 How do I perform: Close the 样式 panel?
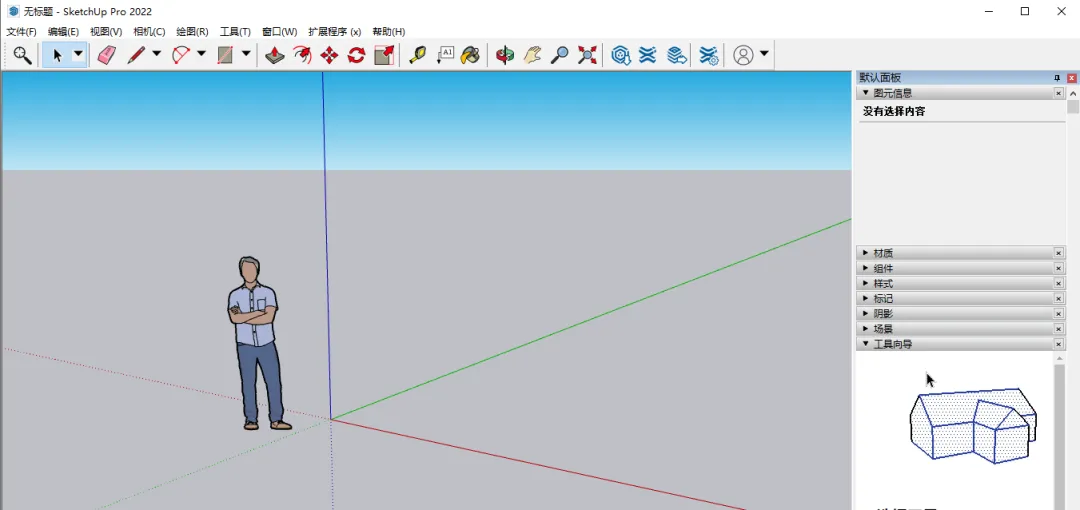(1059, 283)
